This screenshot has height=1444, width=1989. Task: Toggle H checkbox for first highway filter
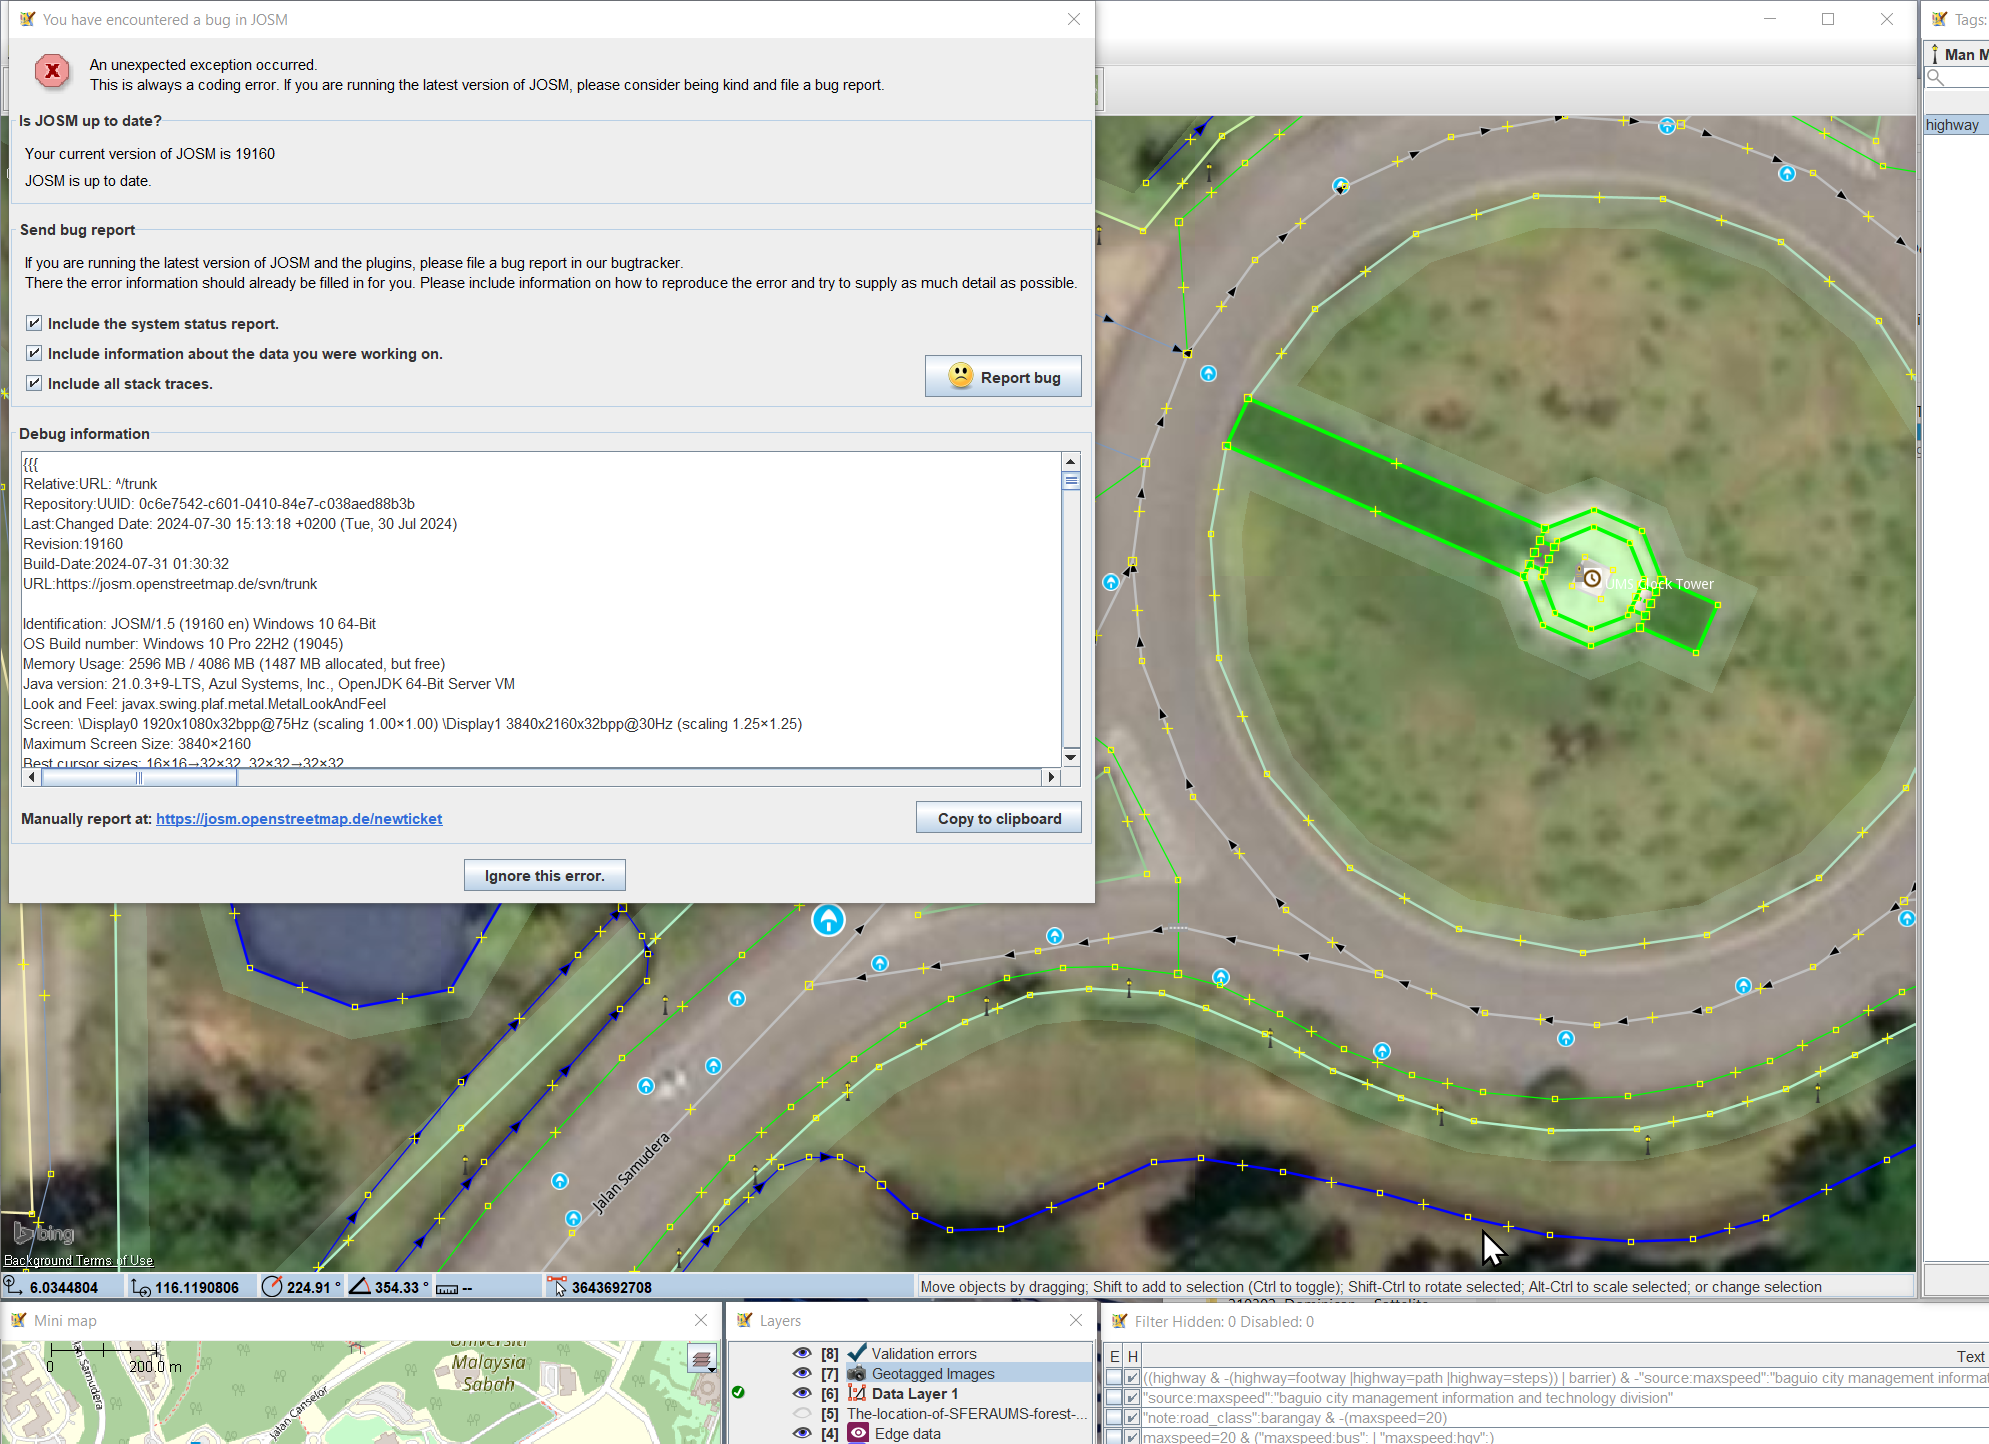(x=1132, y=1378)
